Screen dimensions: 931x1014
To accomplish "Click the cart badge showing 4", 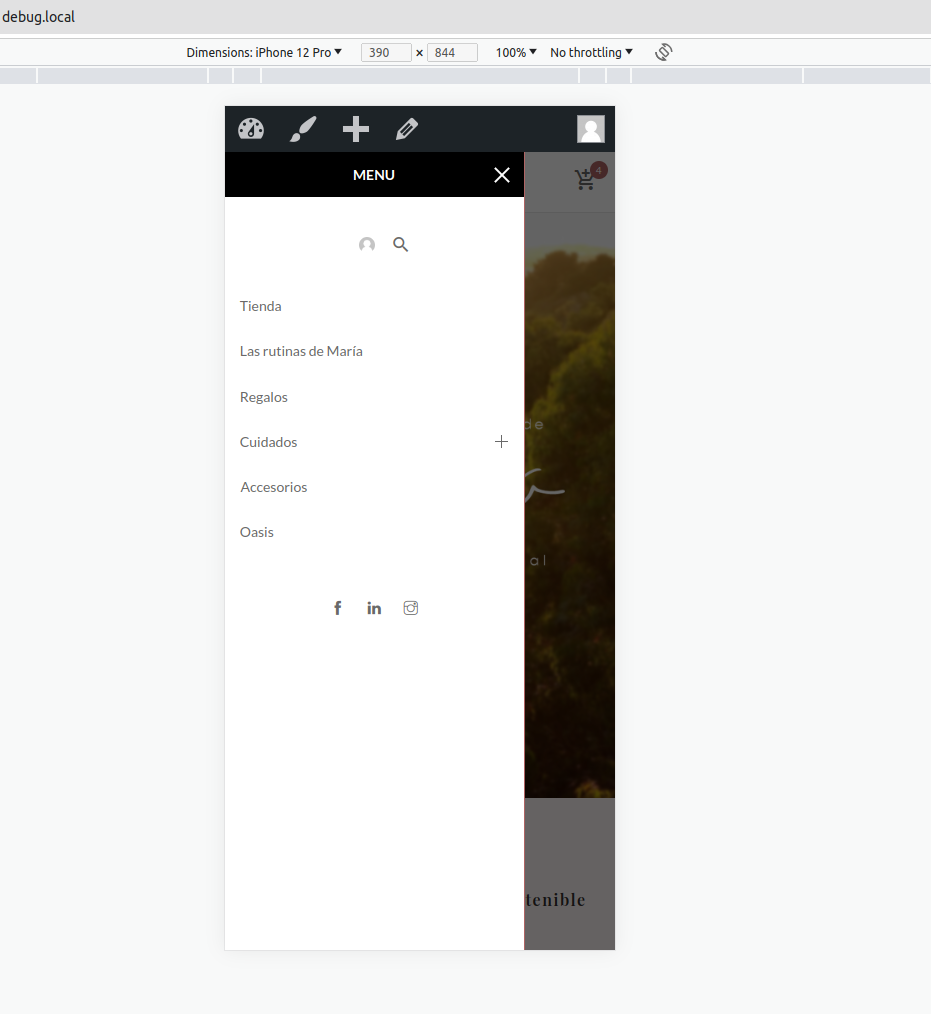I will click(x=599, y=170).
